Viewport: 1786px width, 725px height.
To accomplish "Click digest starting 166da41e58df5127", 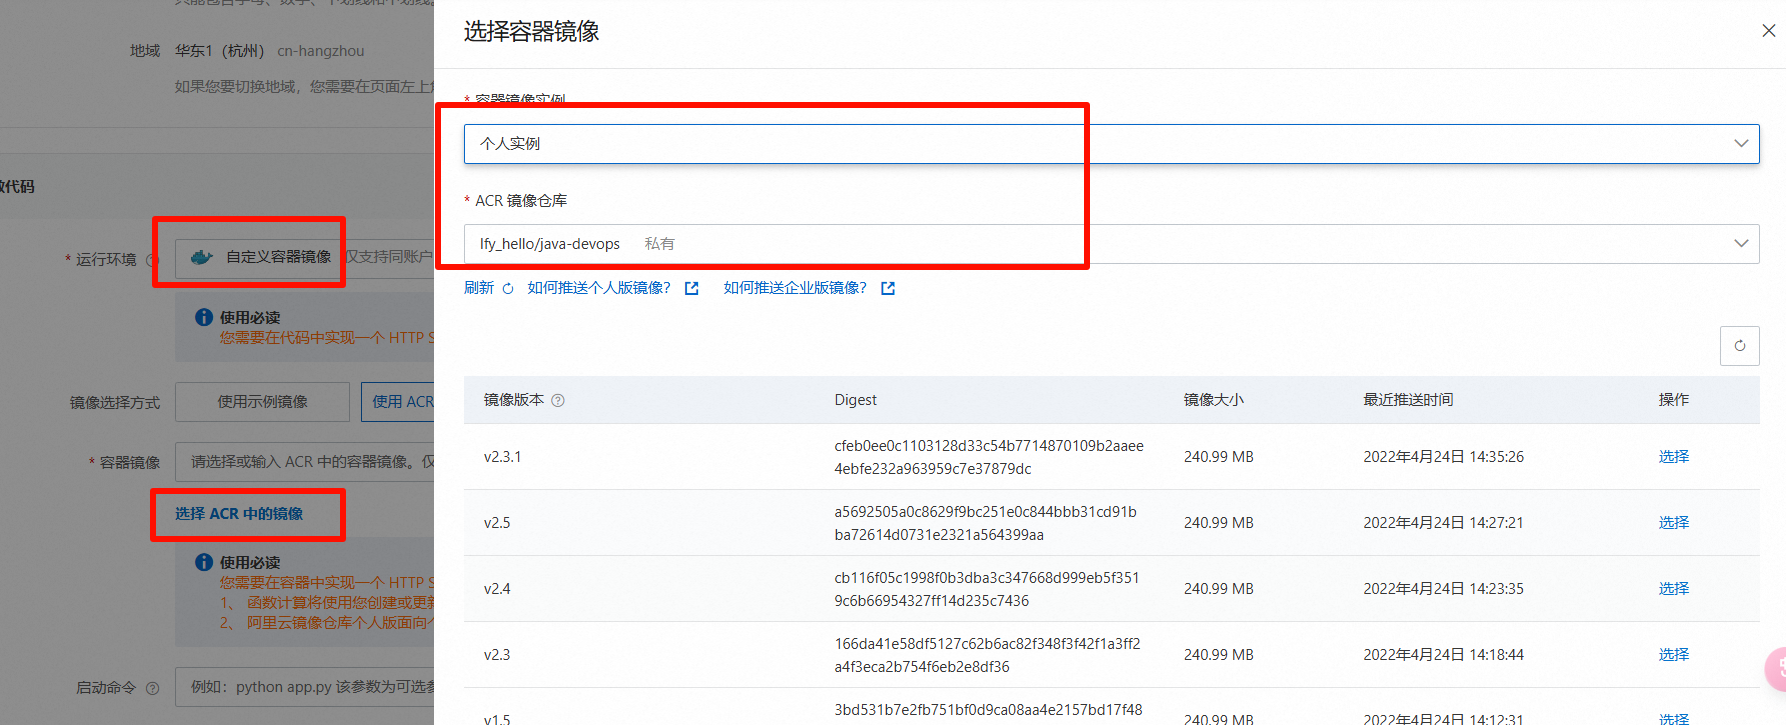I will [987, 655].
